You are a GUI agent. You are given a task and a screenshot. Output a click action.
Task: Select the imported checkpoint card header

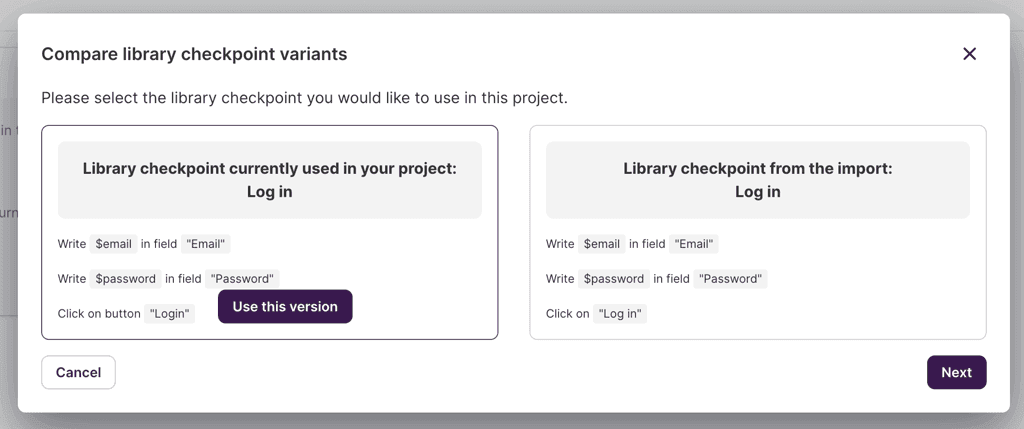coord(757,180)
